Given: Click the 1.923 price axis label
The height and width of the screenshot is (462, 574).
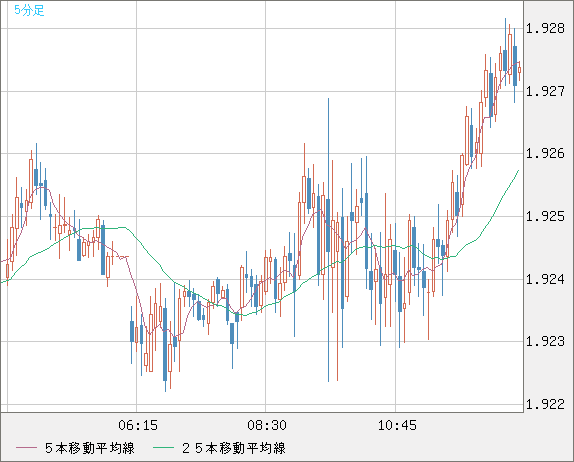Looking at the screenshot, I should (x=545, y=342).
